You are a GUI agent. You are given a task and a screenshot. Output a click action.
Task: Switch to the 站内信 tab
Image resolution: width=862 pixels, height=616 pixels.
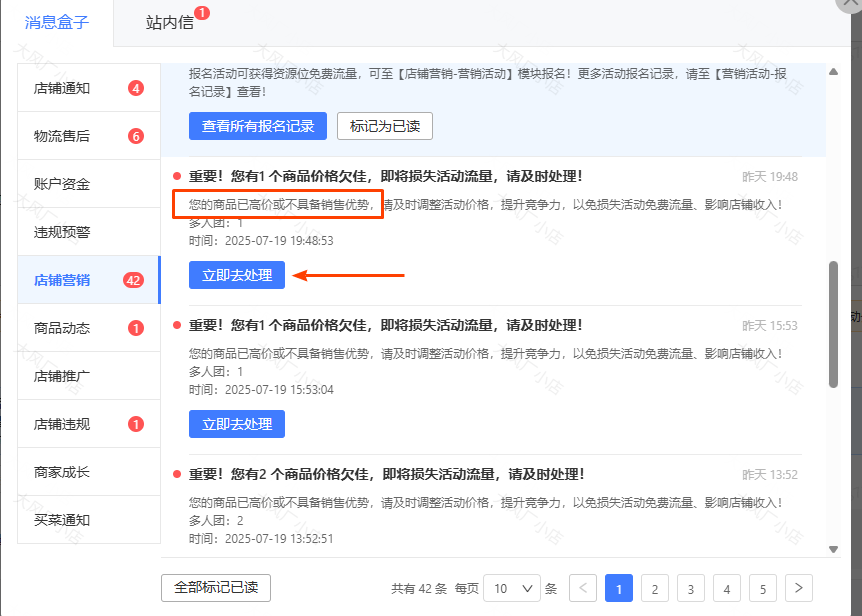(170, 22)
